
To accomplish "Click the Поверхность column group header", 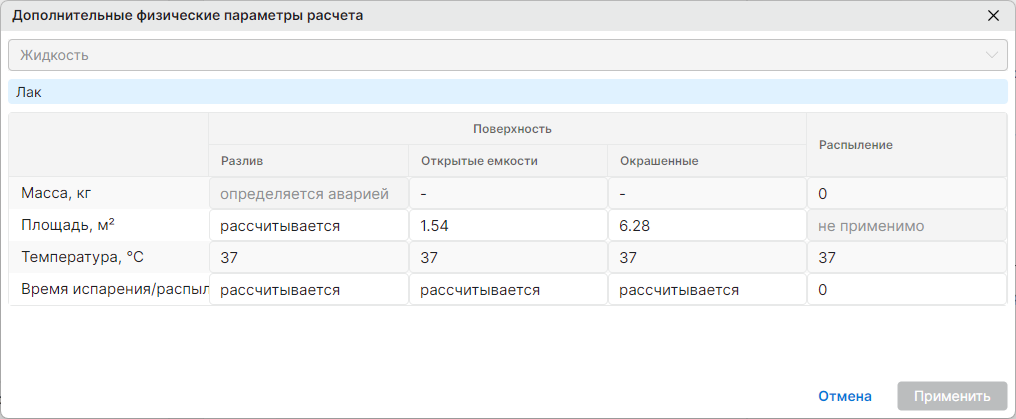I will pyautogui.click(x=507, y=128).
